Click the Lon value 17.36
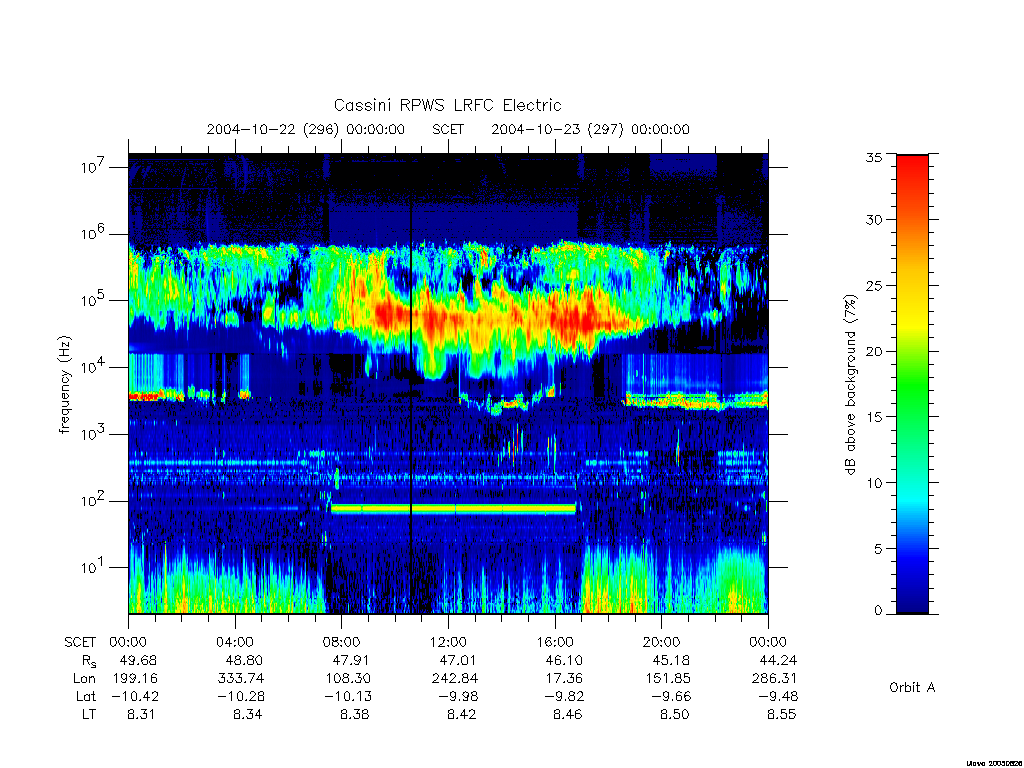The image size is (1024, 768). [564, 678]
